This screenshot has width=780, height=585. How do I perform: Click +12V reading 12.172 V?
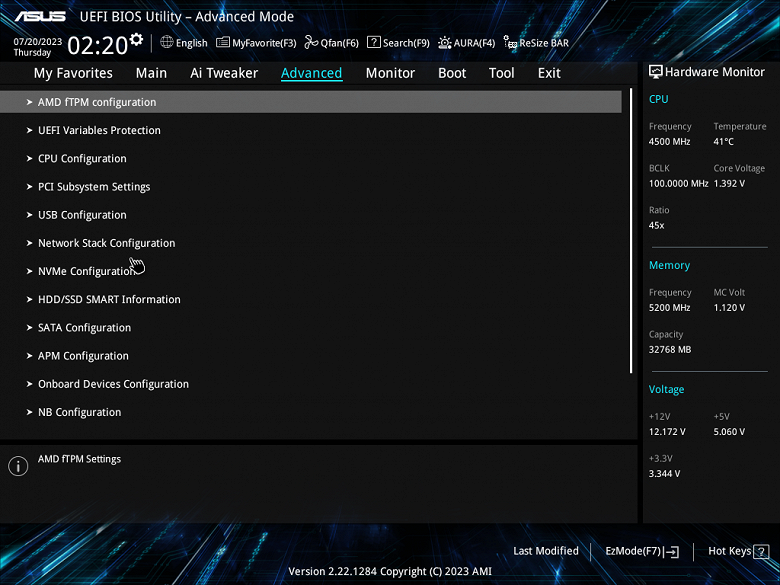point(667,432)
